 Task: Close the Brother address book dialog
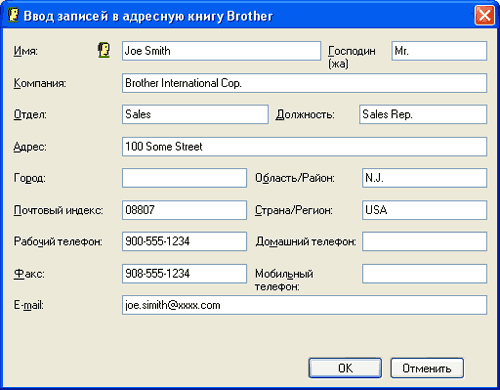tap(484, 15)
